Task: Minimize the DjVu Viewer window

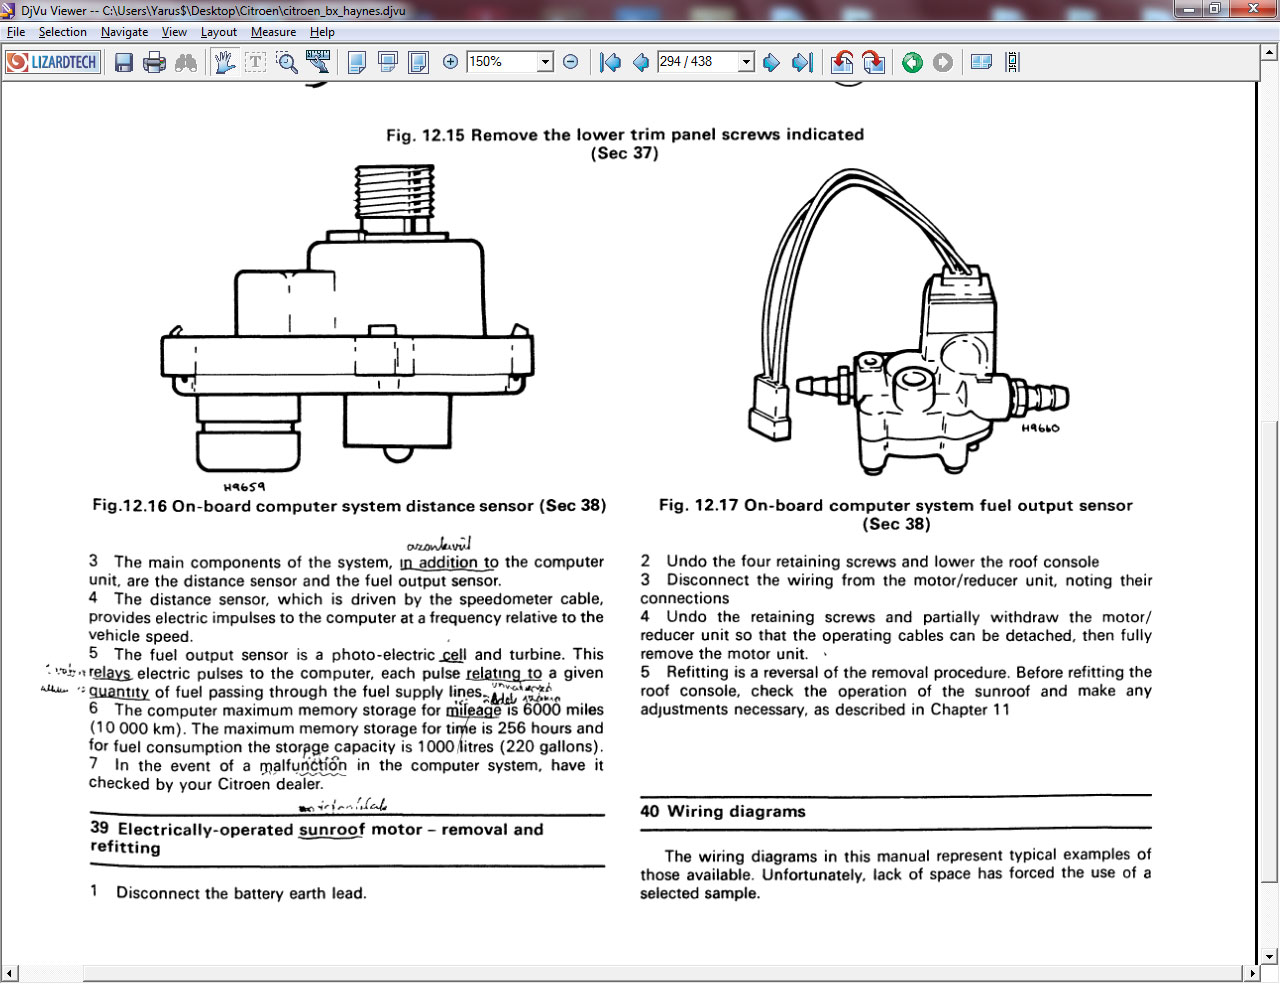Action: [x=1188, y=9]
